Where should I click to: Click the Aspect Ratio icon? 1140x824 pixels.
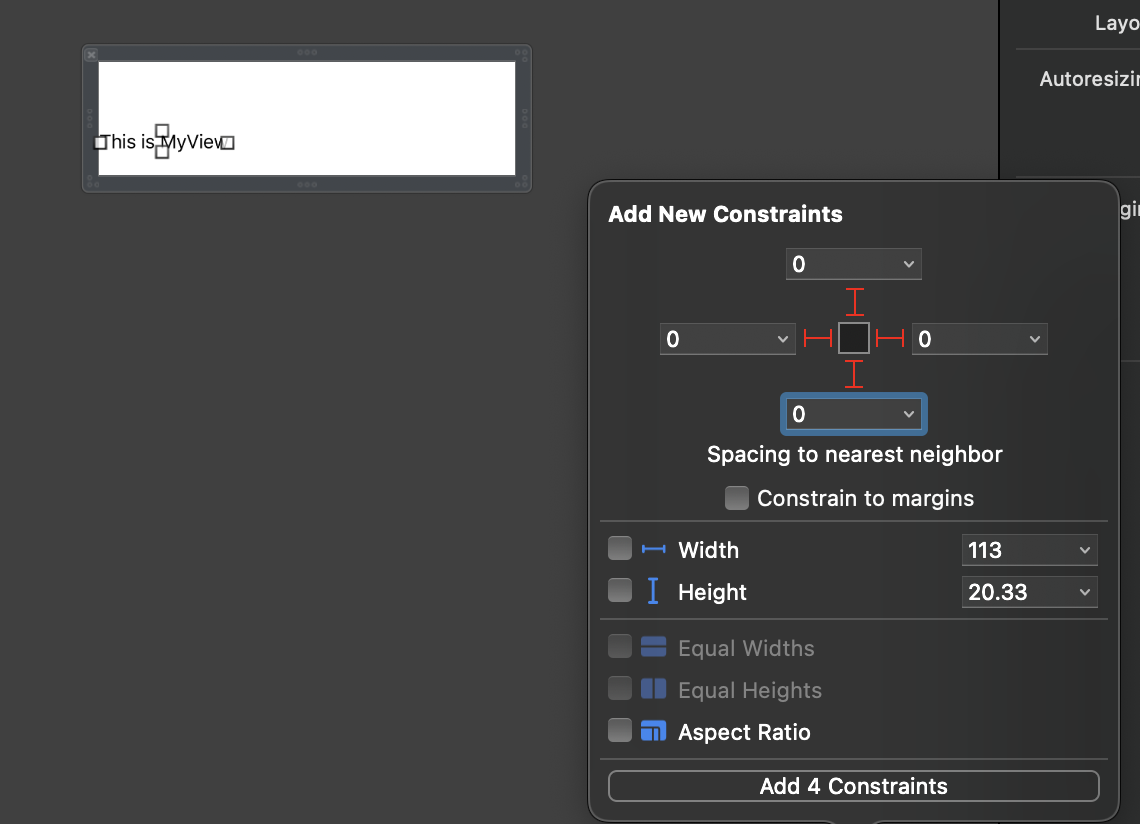(654, 731)
